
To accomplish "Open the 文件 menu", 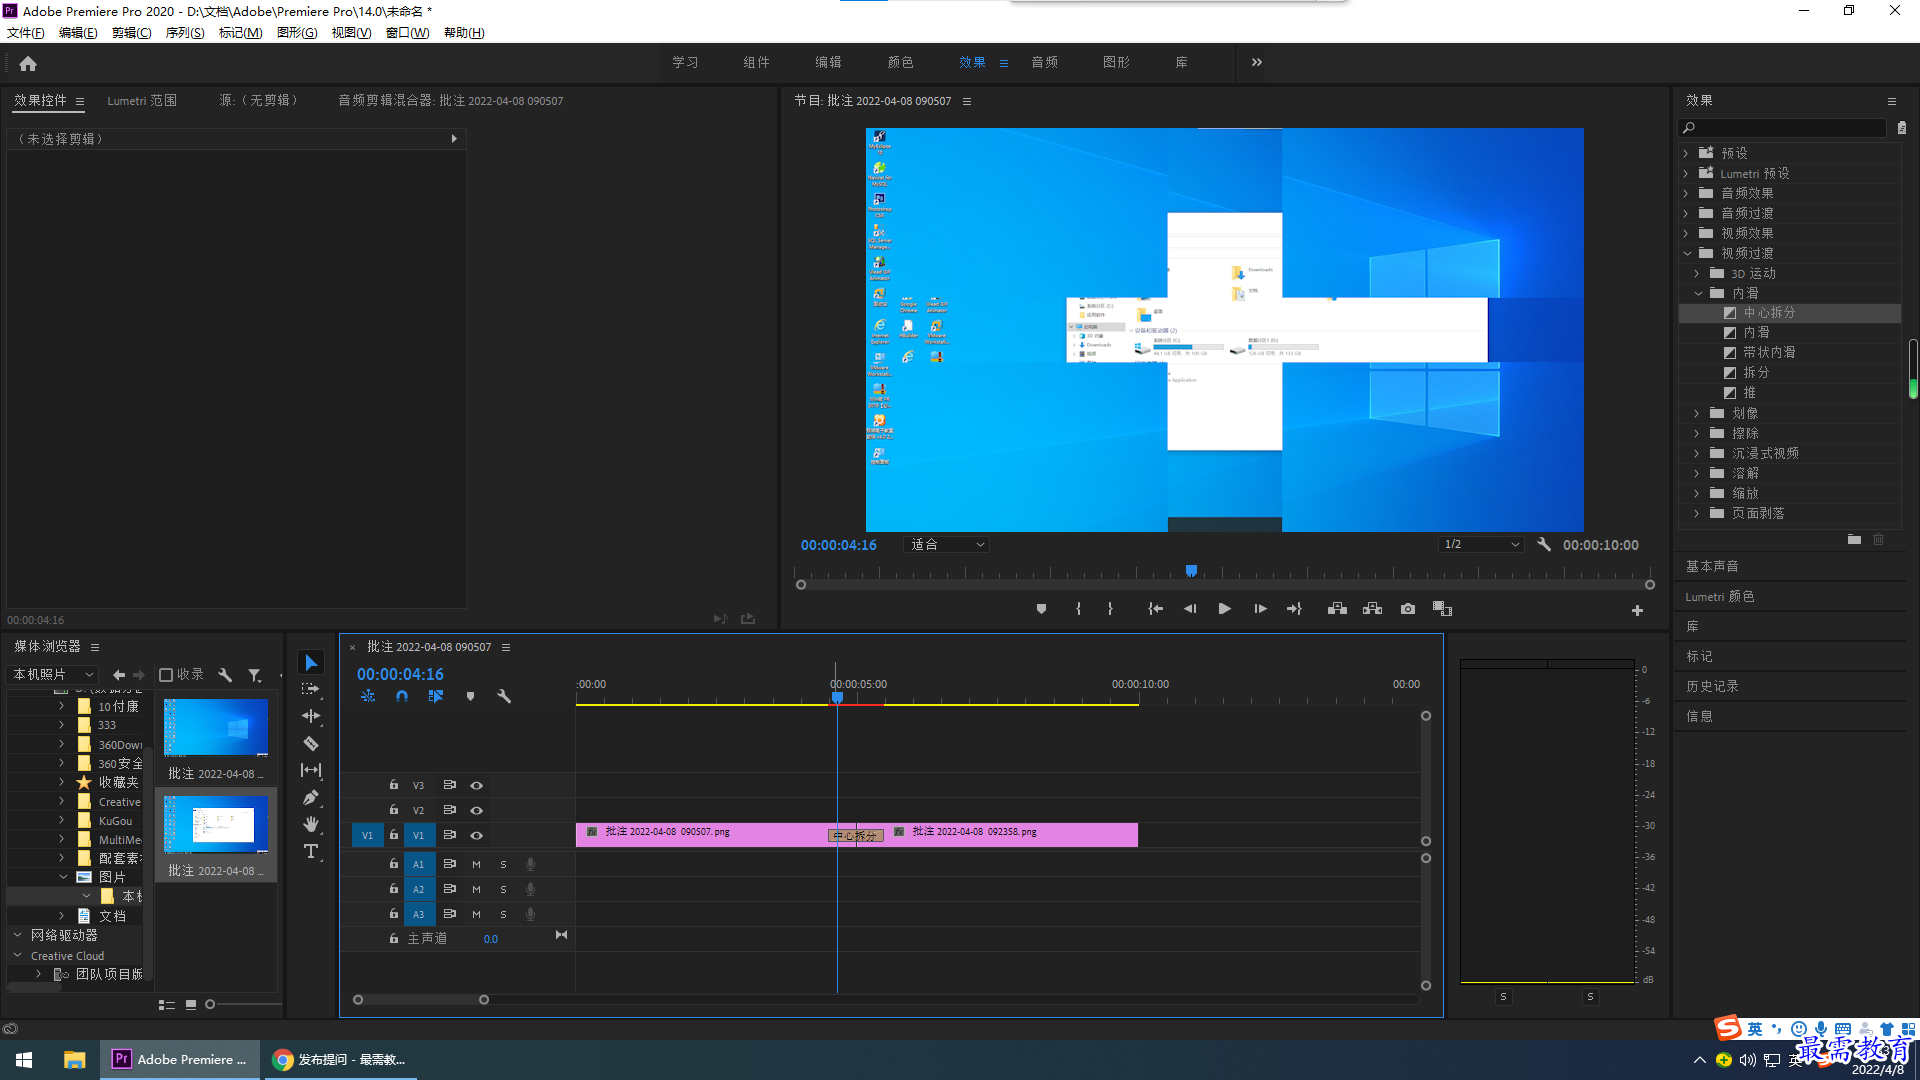I will [x=26, y=33].
